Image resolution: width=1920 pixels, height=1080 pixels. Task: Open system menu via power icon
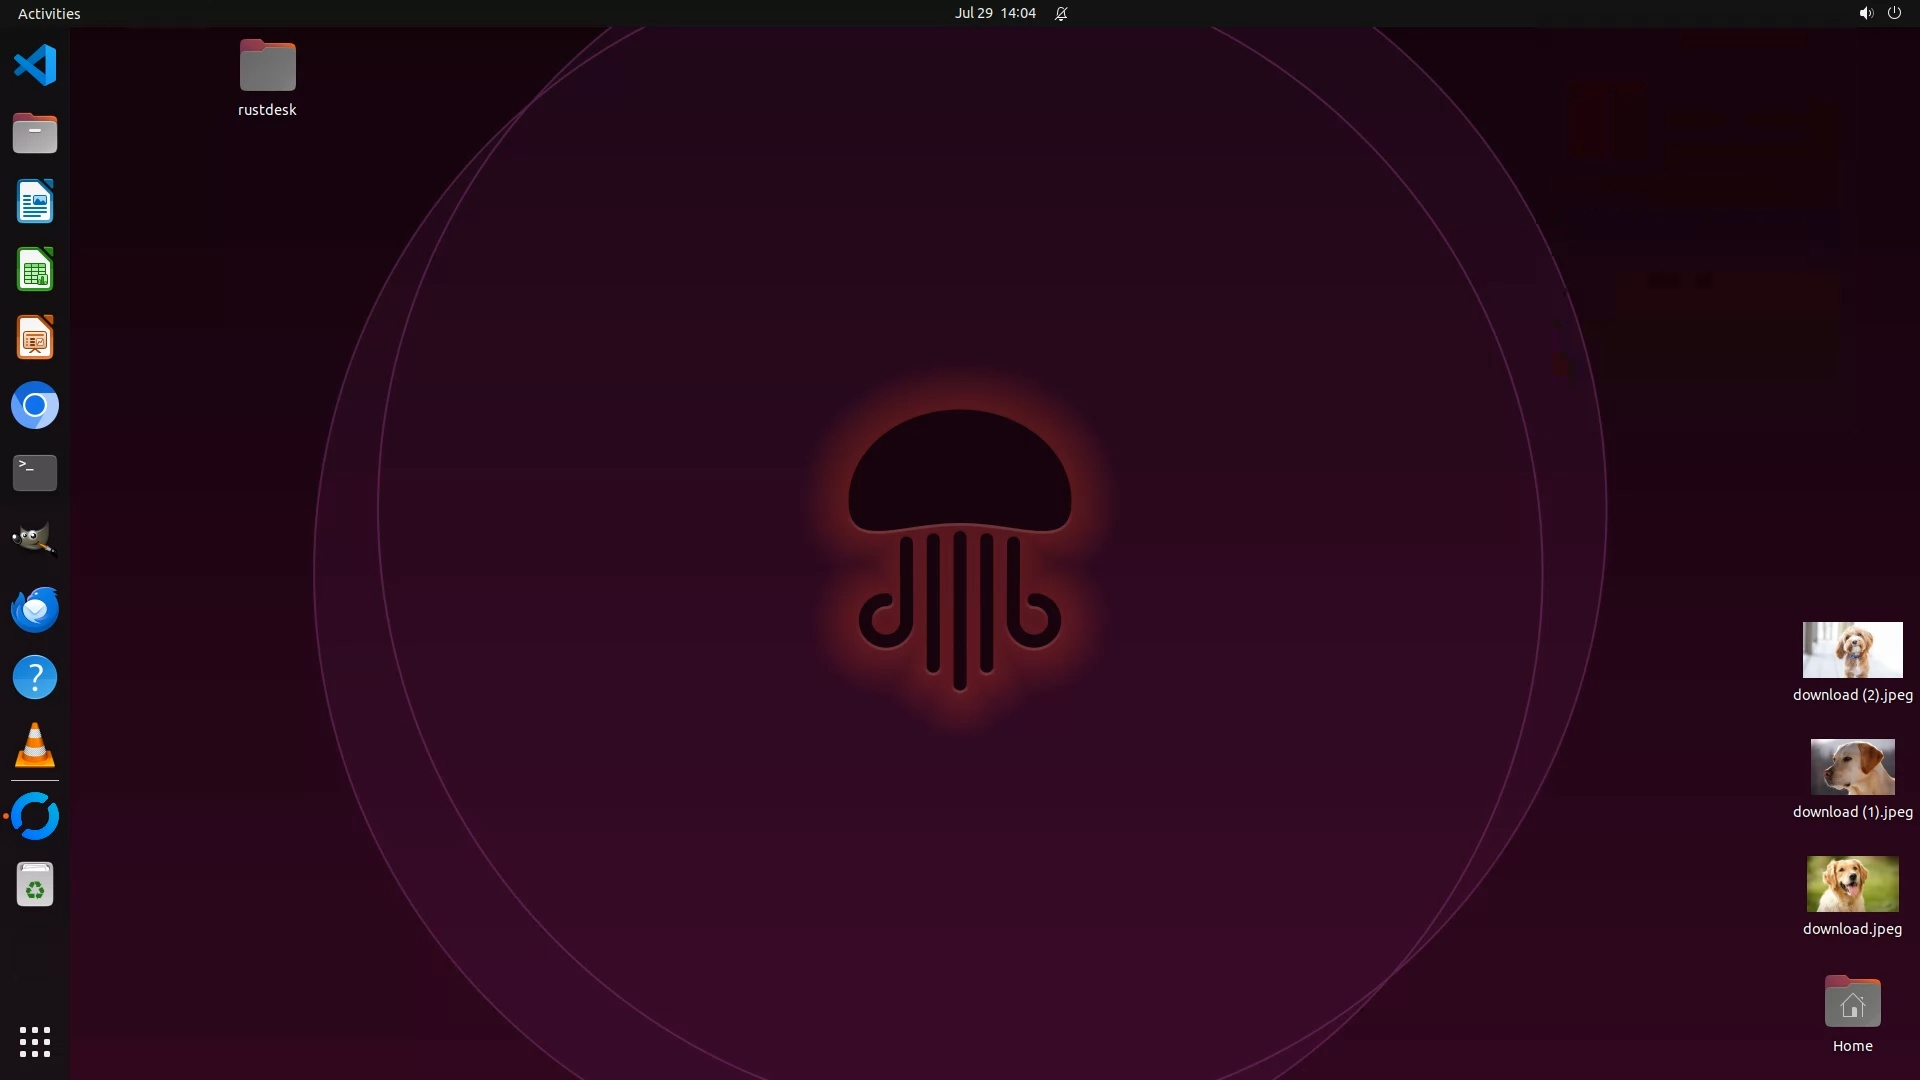(x=1894, y=13)
